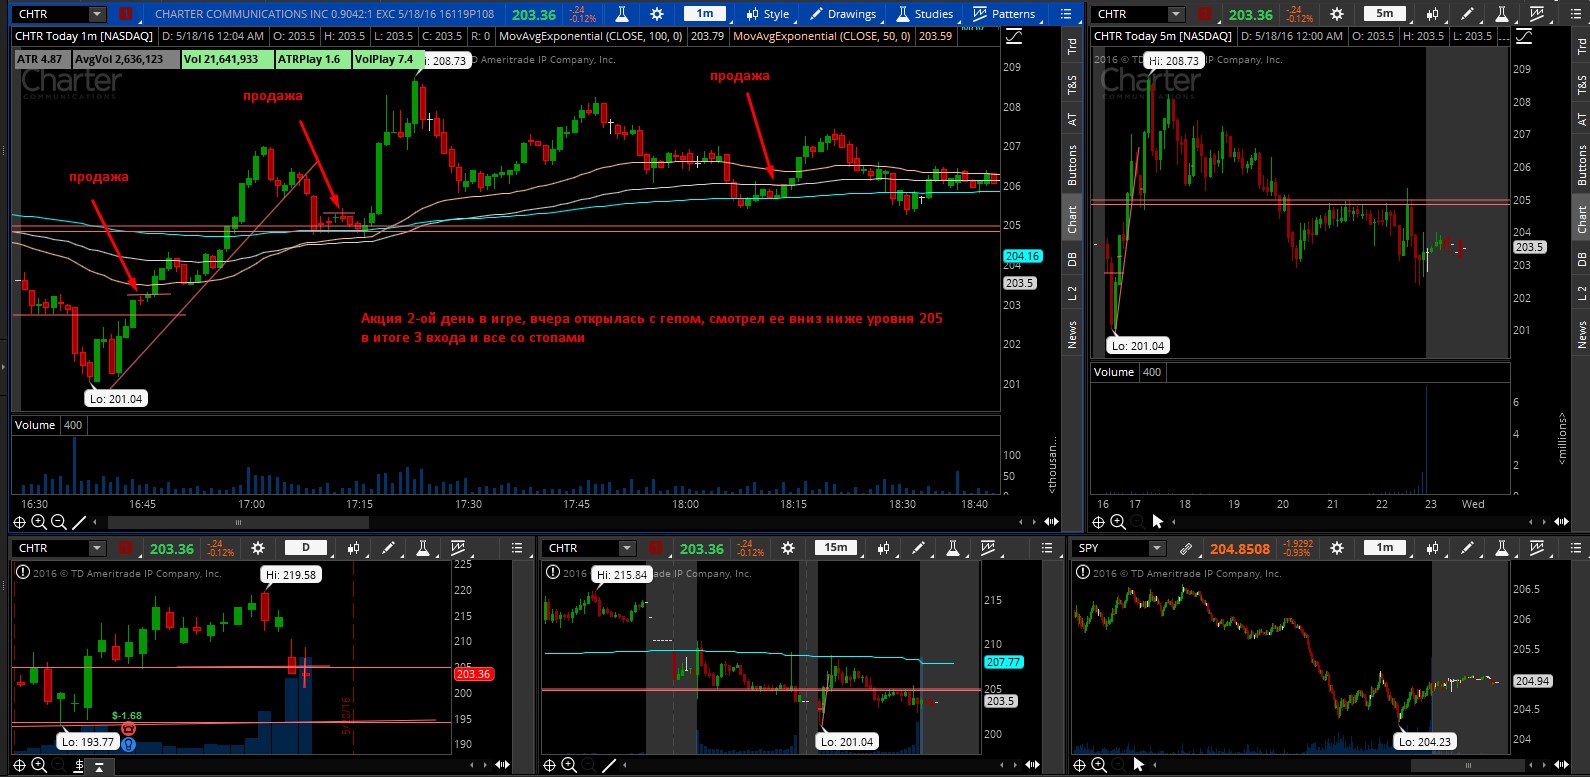Toggle DB side panel of 5m chart
The height and width of the screenshot is (777, 1590).
[1581, 259]
